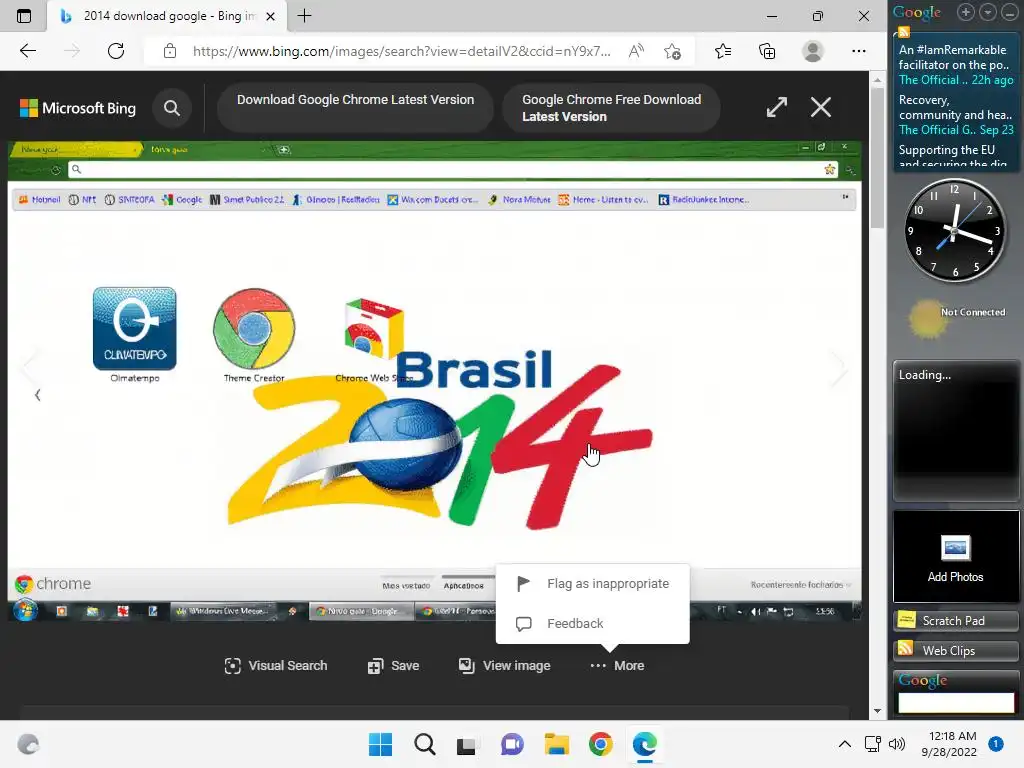Image resolution: width=1024 pixels, height=768 pixels.
Task: Open the Collections panel
Action: click(767, 51)
